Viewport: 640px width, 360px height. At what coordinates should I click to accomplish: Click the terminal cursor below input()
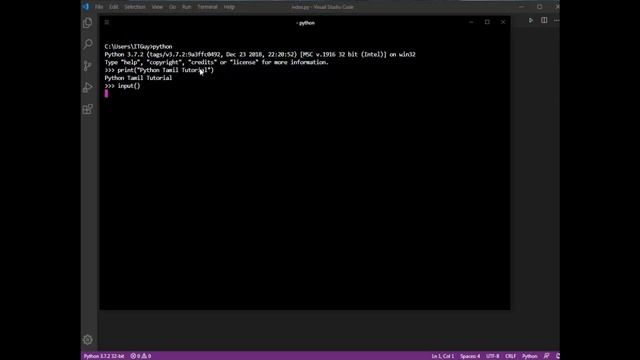tap(106, 93)
